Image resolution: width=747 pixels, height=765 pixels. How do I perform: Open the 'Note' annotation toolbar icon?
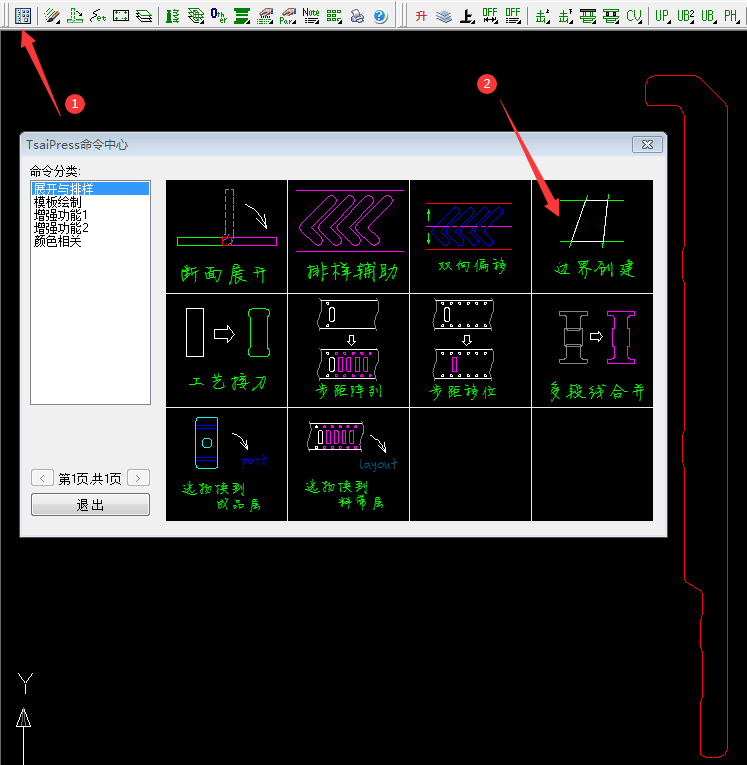pyautogui.click(x=311, y=16)
